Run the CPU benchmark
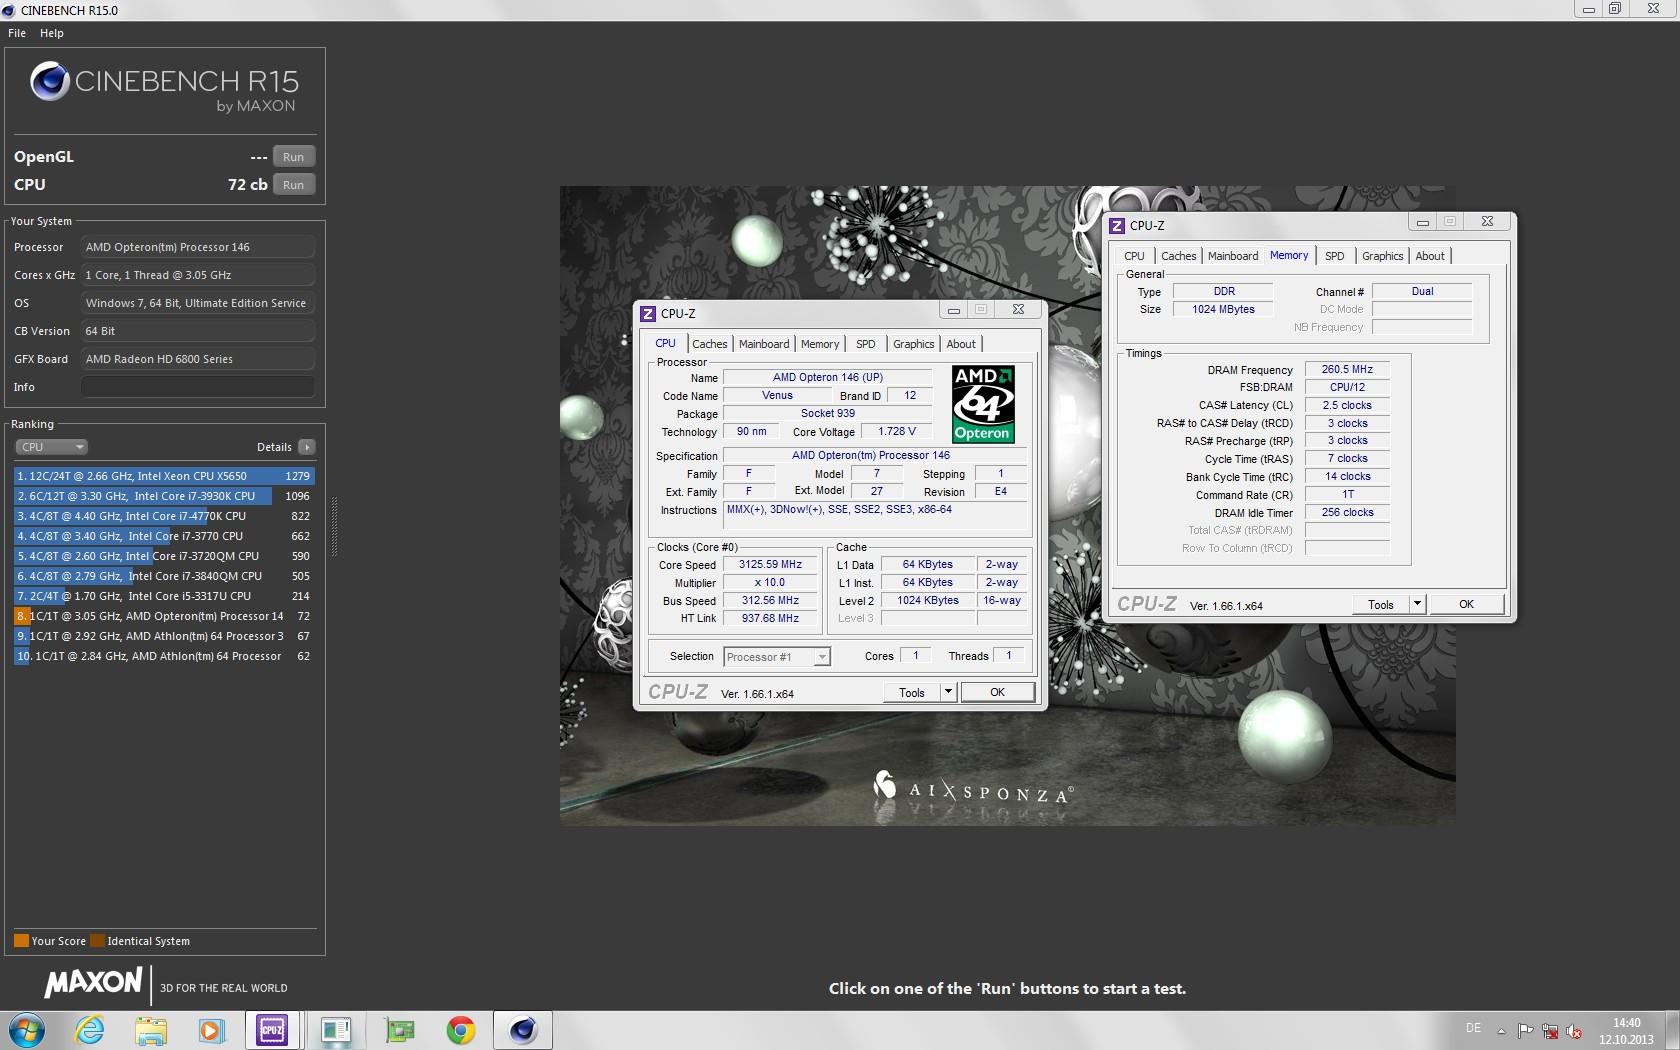 pos(293,185)
